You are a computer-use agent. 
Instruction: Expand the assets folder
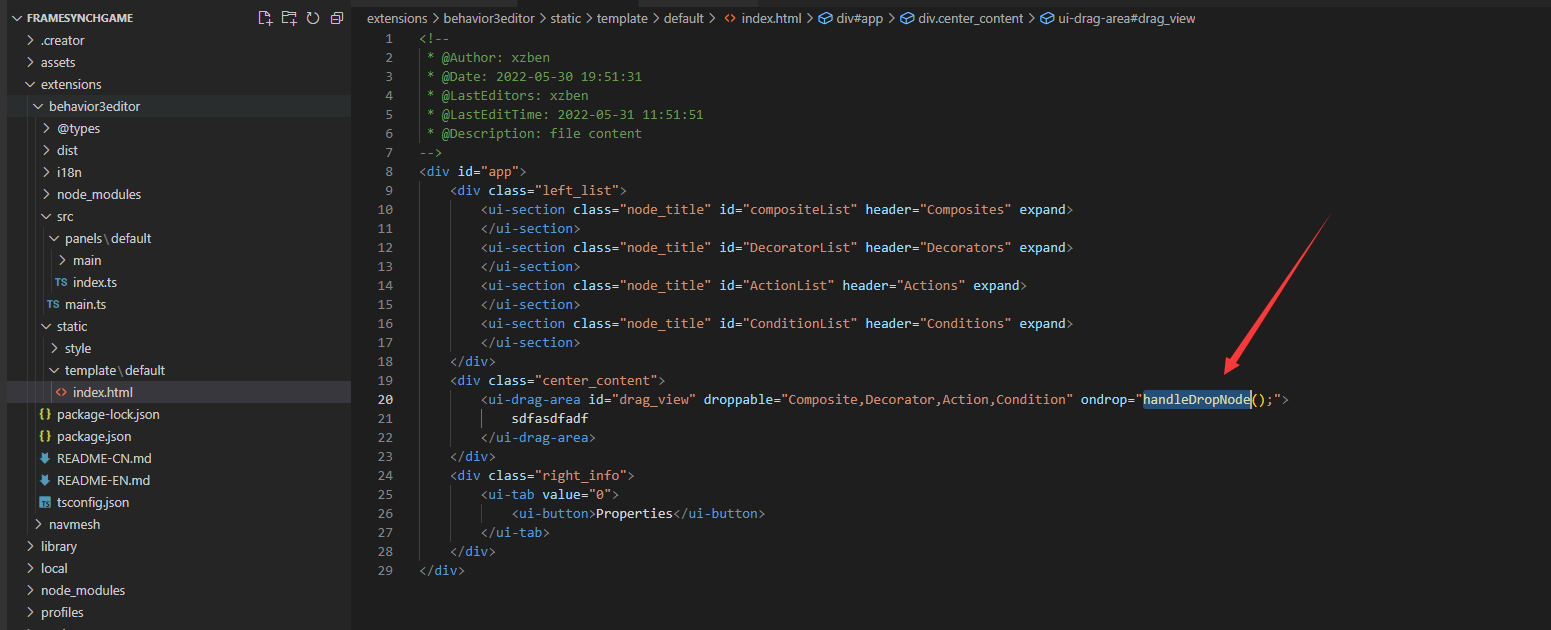tap(58, 62)
